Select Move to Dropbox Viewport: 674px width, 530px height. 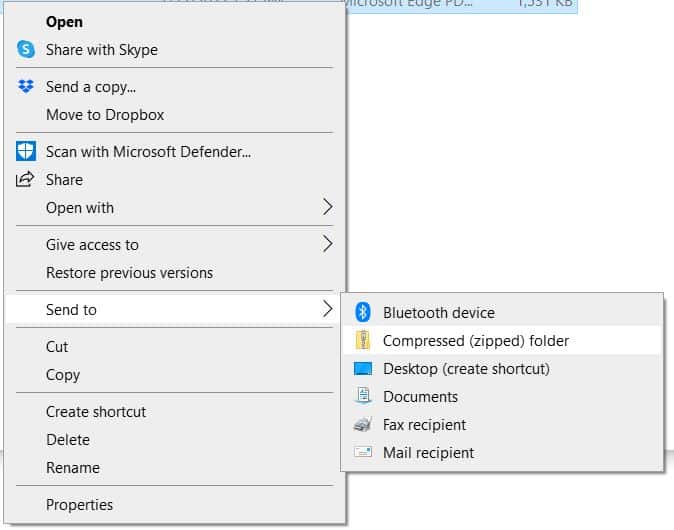(175, 115)
